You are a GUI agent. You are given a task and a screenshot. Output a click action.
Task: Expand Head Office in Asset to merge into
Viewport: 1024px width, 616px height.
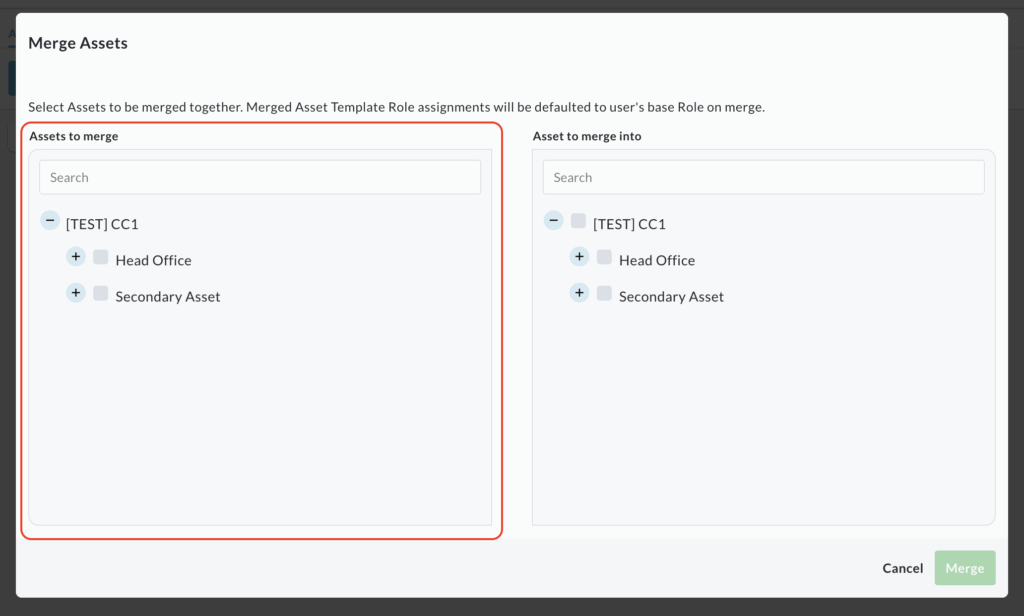579,257
